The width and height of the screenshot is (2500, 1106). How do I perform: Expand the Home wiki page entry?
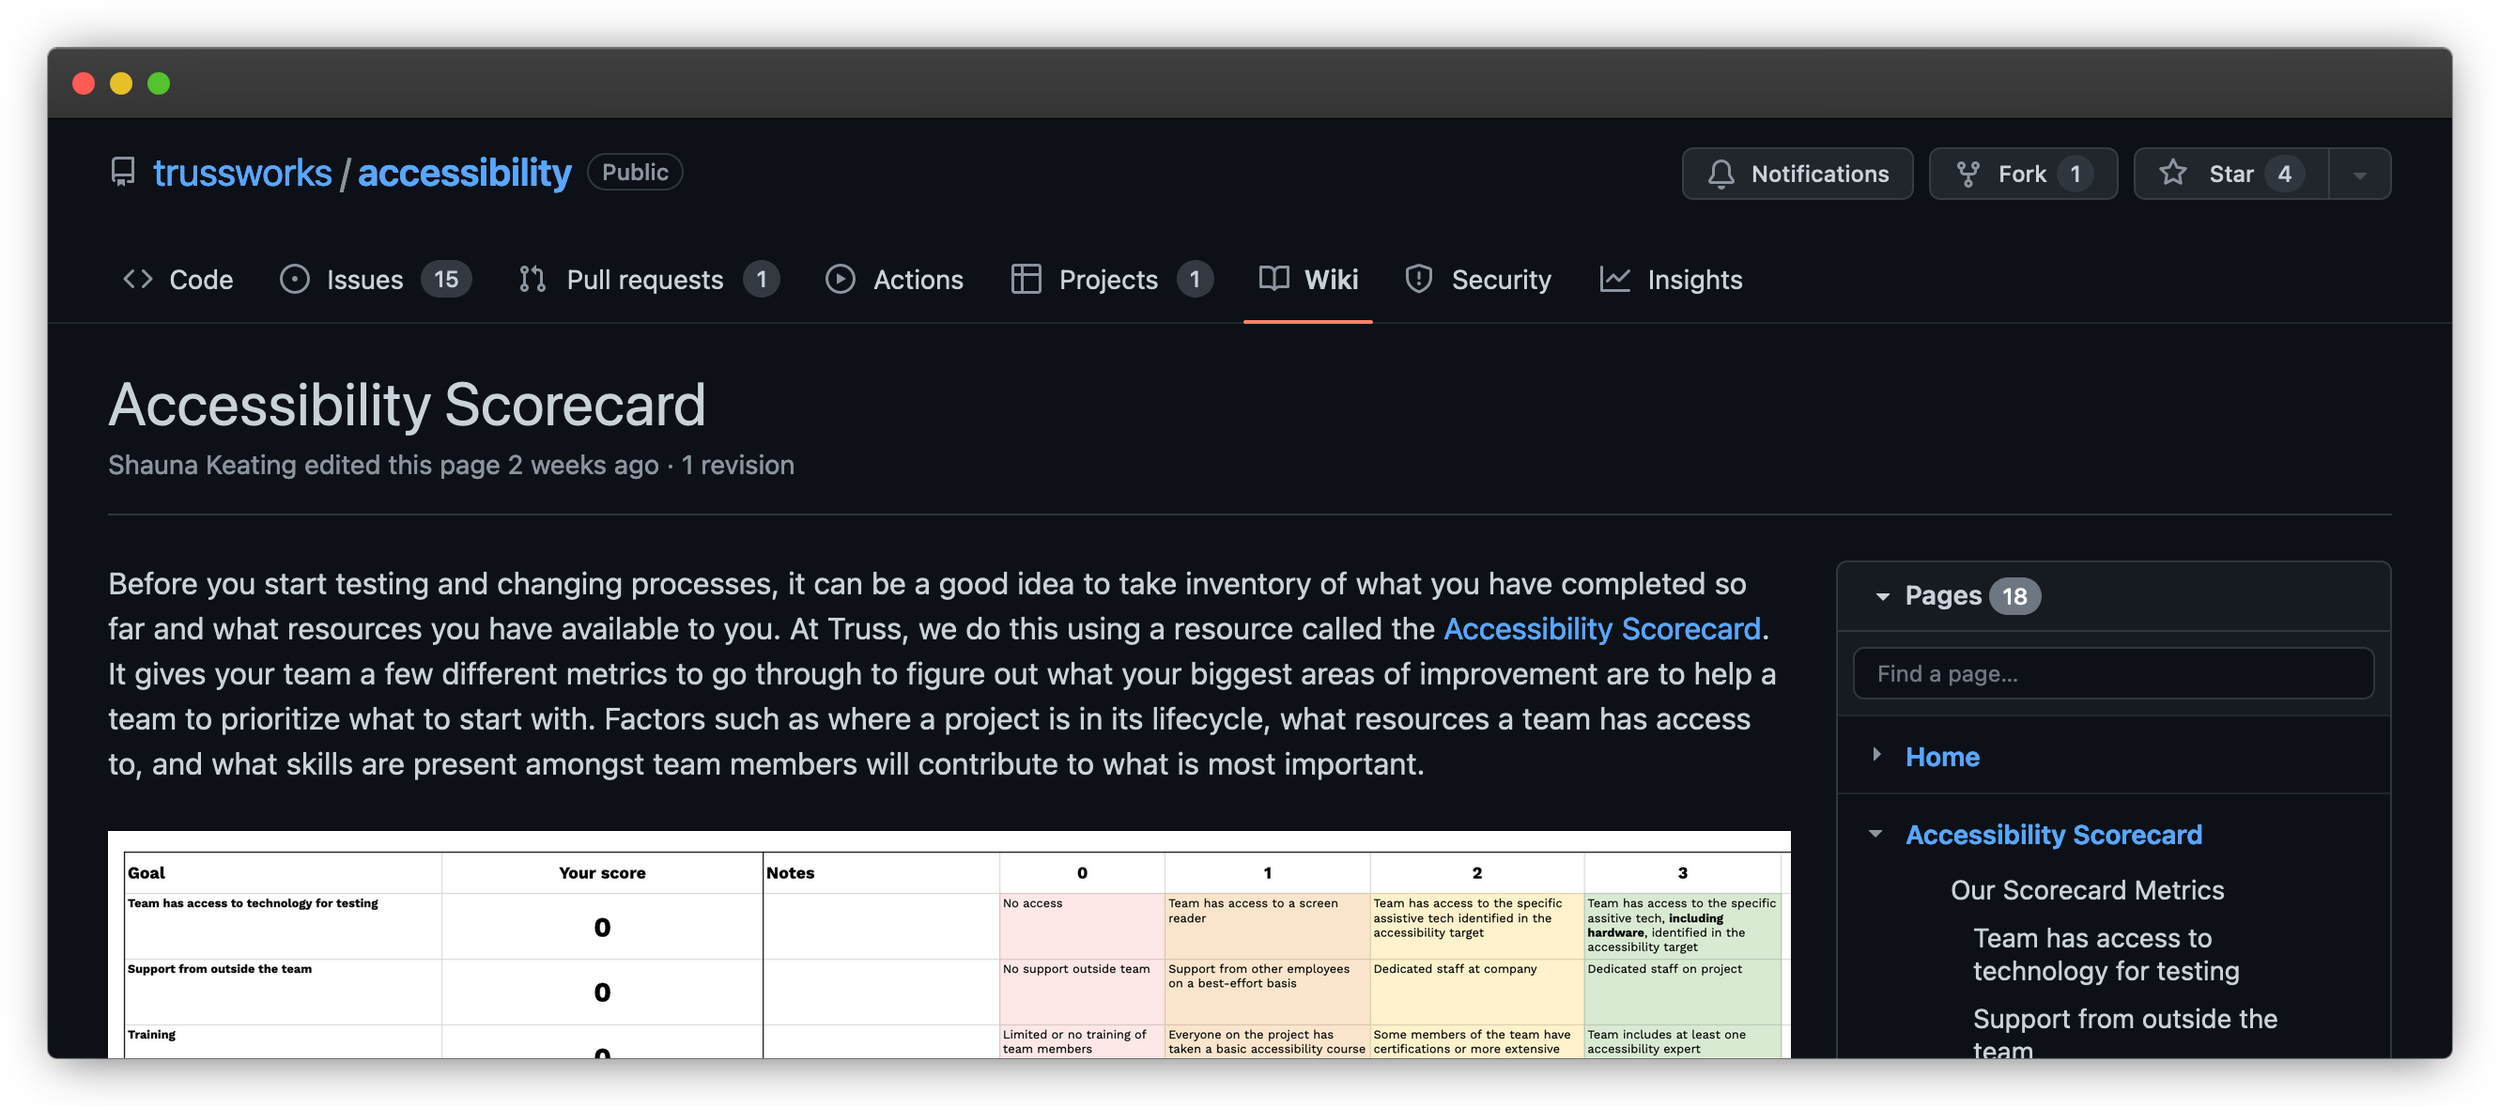pyautogui.click(x=1875, y=756)
